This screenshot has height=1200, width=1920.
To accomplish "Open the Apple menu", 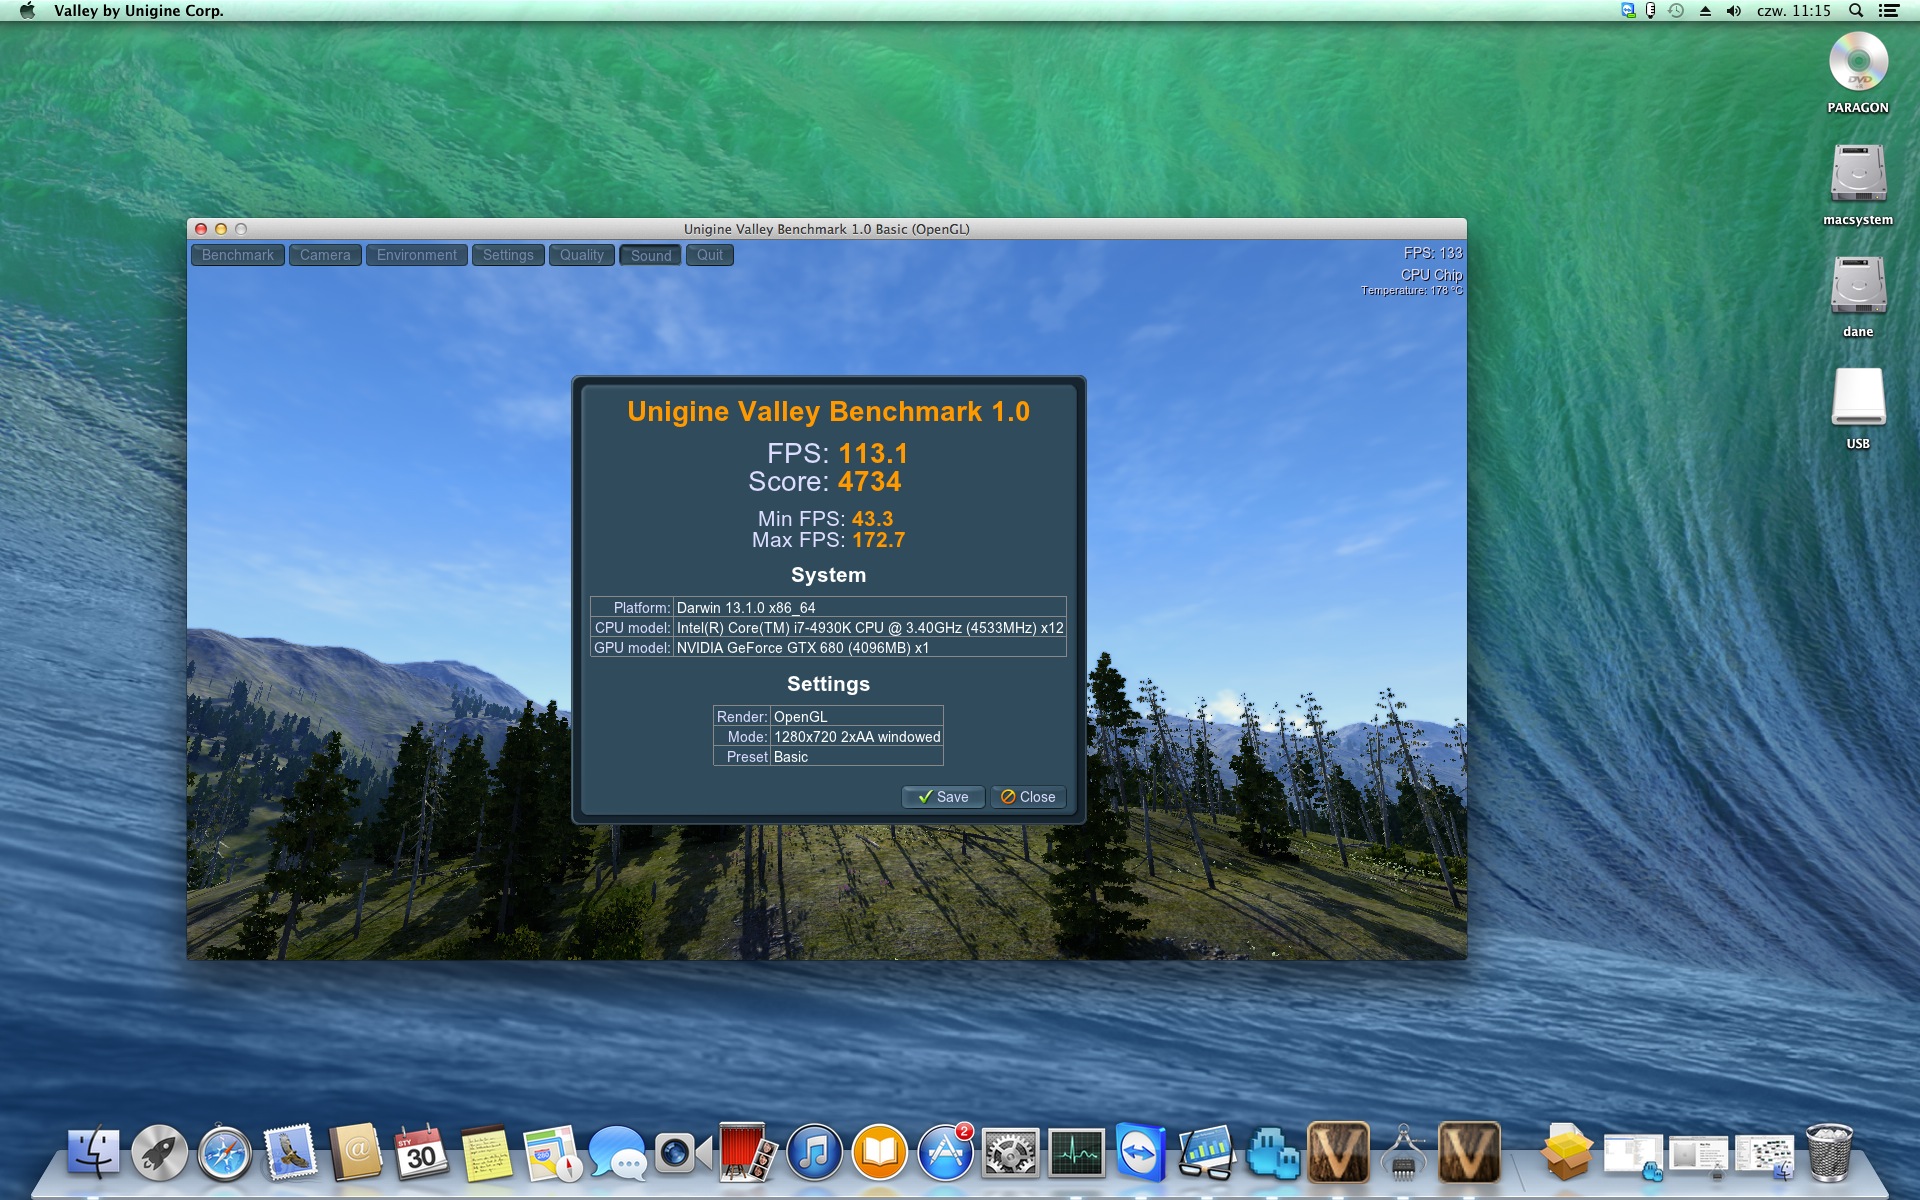I will [27, 11].
